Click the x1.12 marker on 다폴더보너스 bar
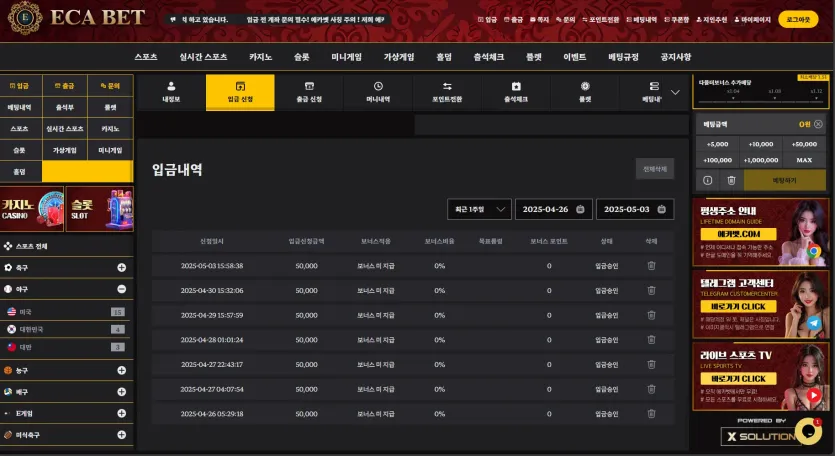Screen dimensions: 835x456 click(816, 92)
